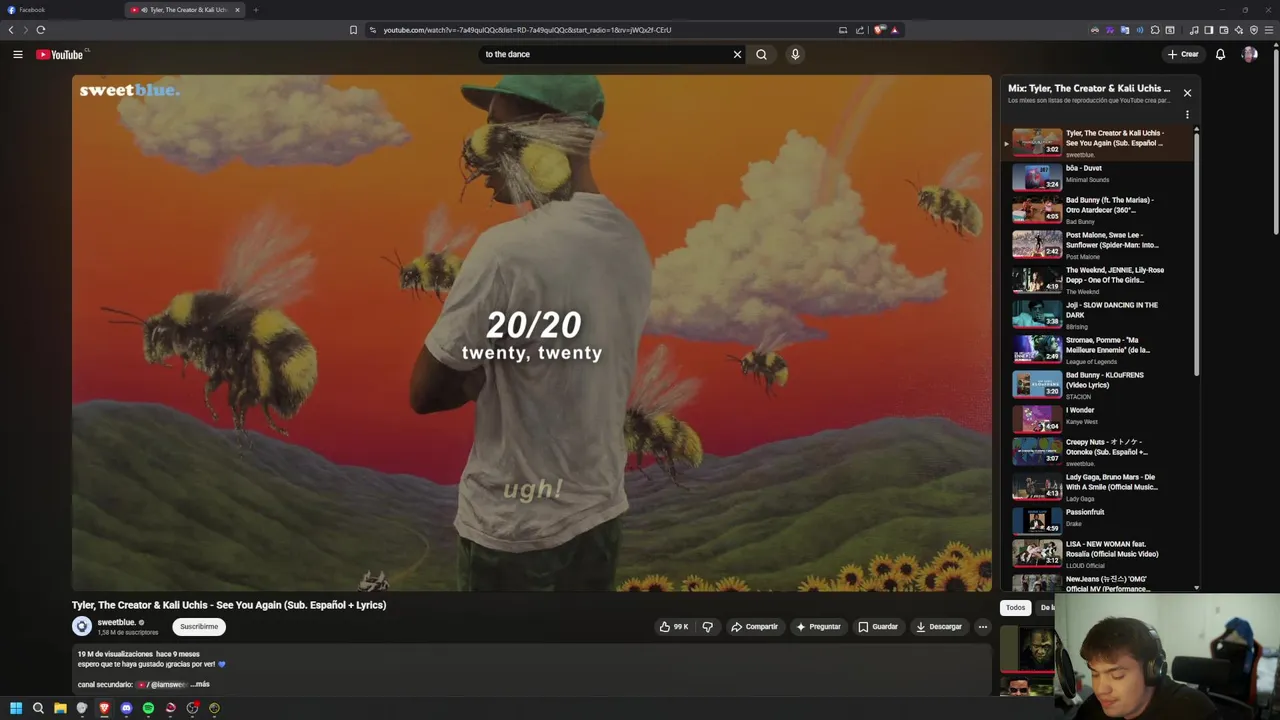Click the Crear button
1280x720 pixels.
pyautogui.click(x=1183, y=54)
